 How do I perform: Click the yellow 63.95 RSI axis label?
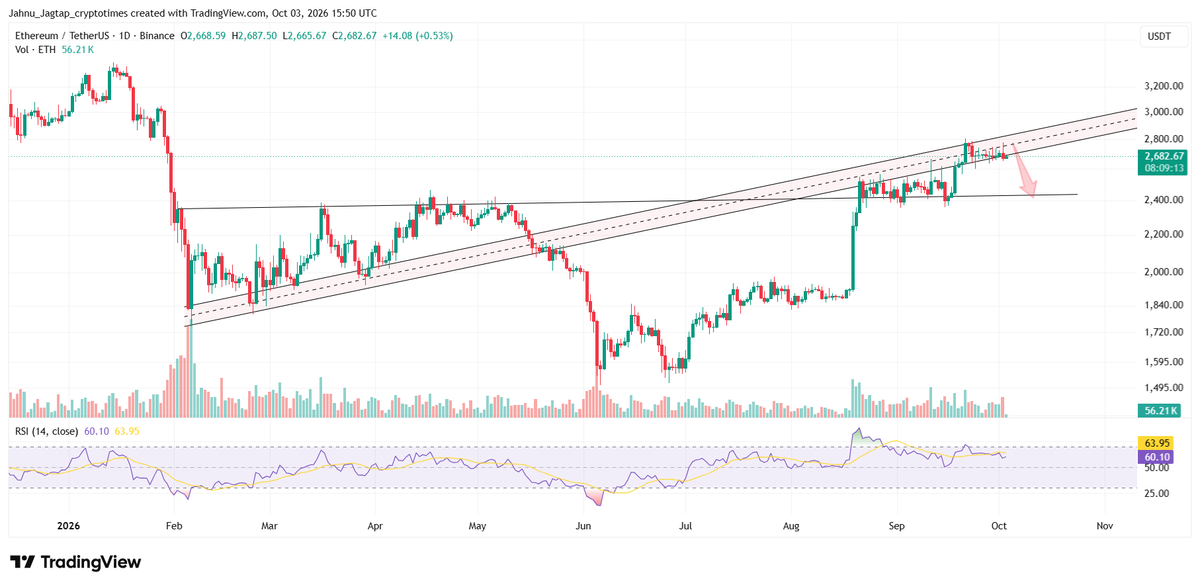(1156, 442)
